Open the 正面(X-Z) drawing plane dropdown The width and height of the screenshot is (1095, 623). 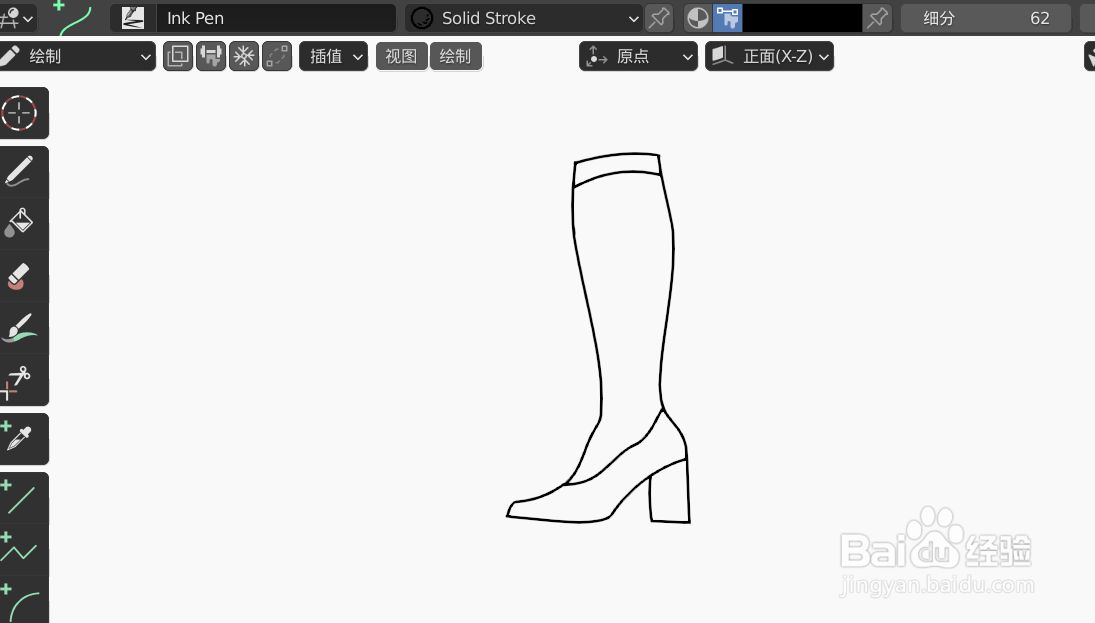770,57
